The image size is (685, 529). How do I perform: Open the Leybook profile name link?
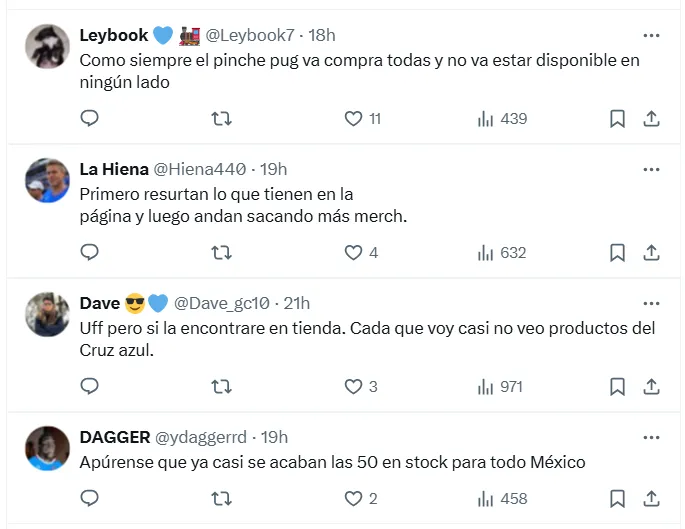[113, 35]
